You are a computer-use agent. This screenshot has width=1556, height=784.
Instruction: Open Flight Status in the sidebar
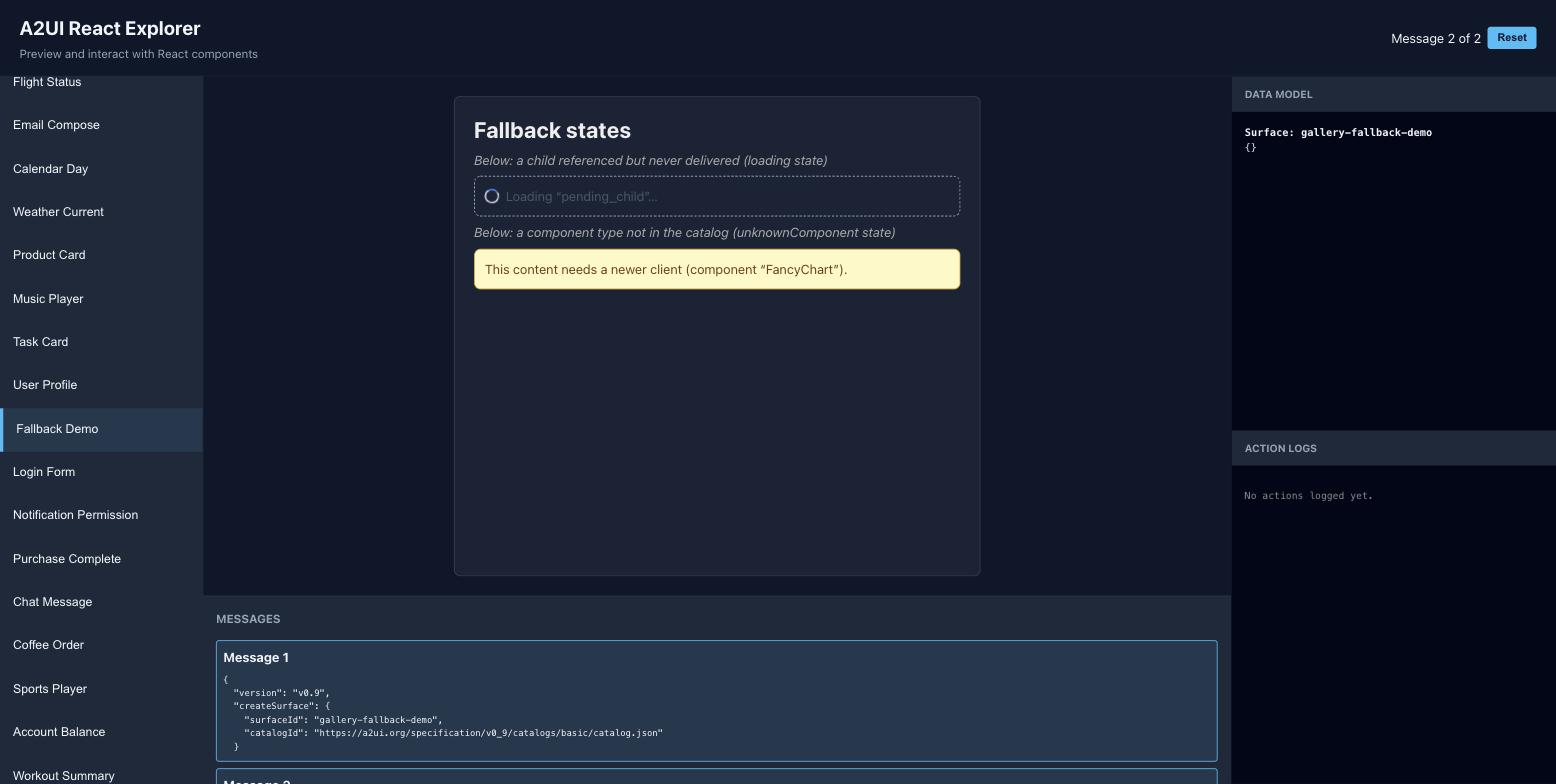point(101,82)
